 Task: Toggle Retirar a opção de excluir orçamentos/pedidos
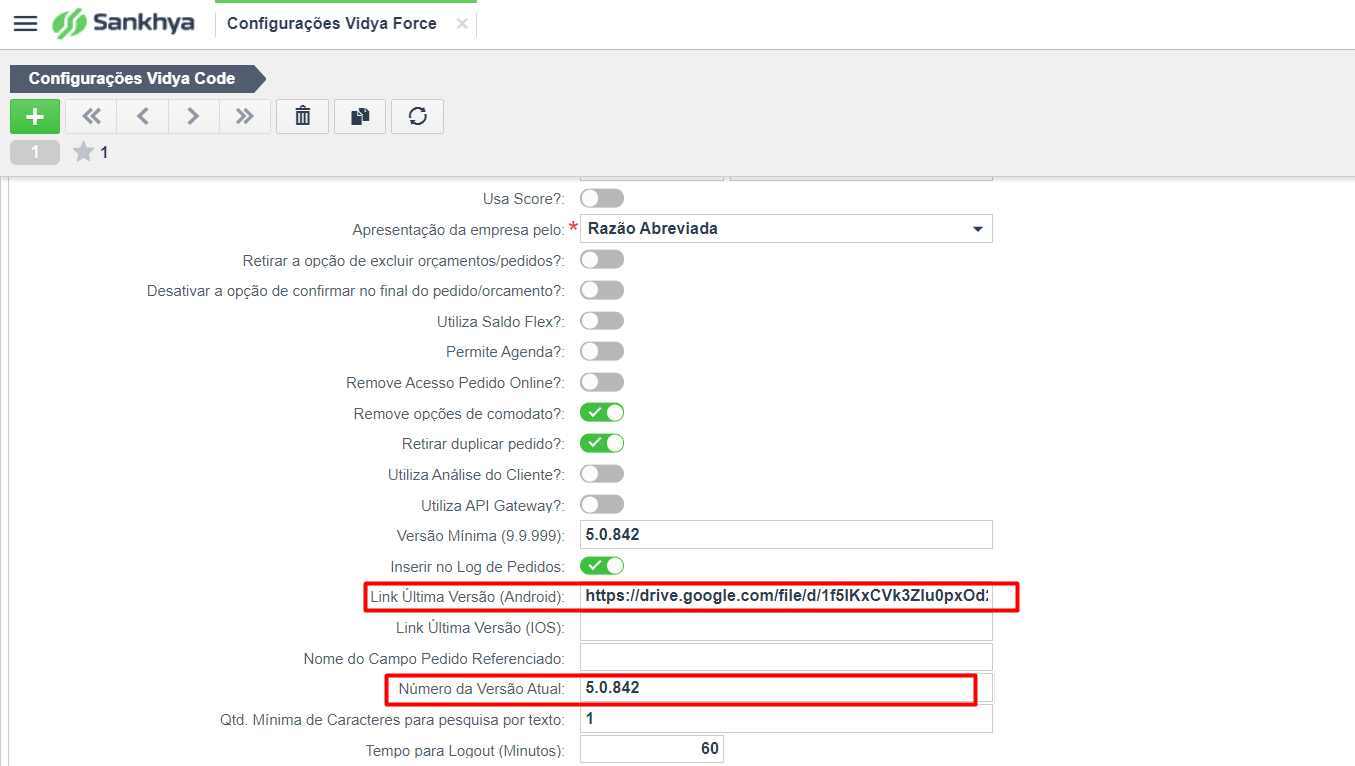602,259
